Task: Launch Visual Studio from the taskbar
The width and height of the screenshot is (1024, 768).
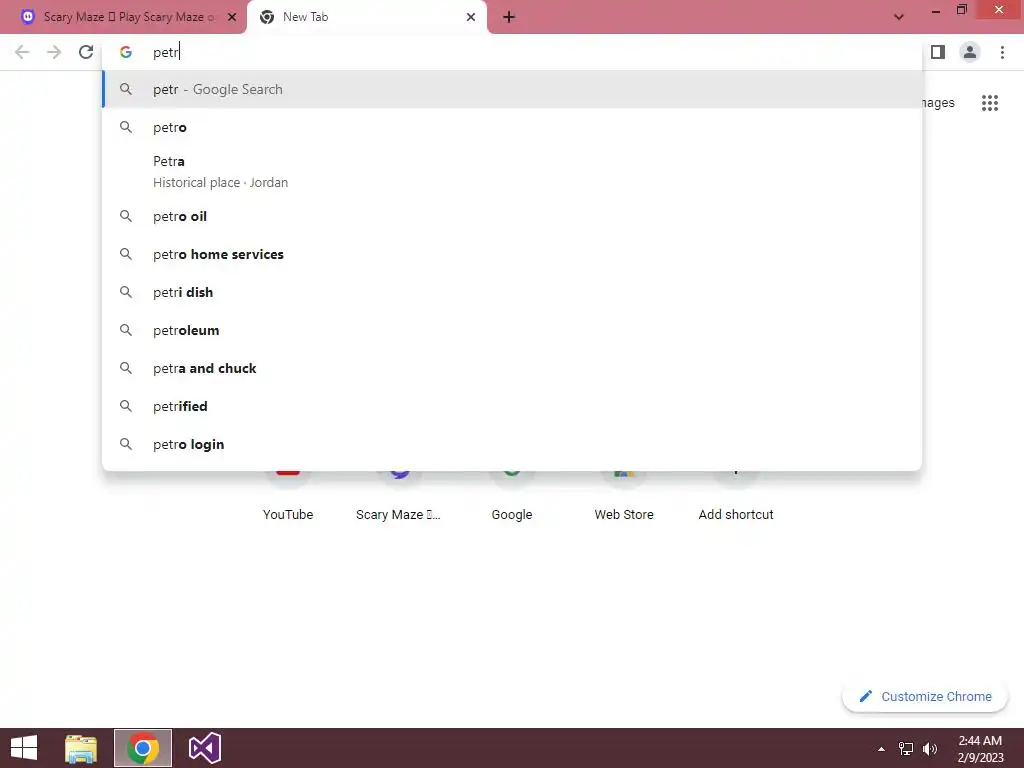Action: click(x=205, y=748)
